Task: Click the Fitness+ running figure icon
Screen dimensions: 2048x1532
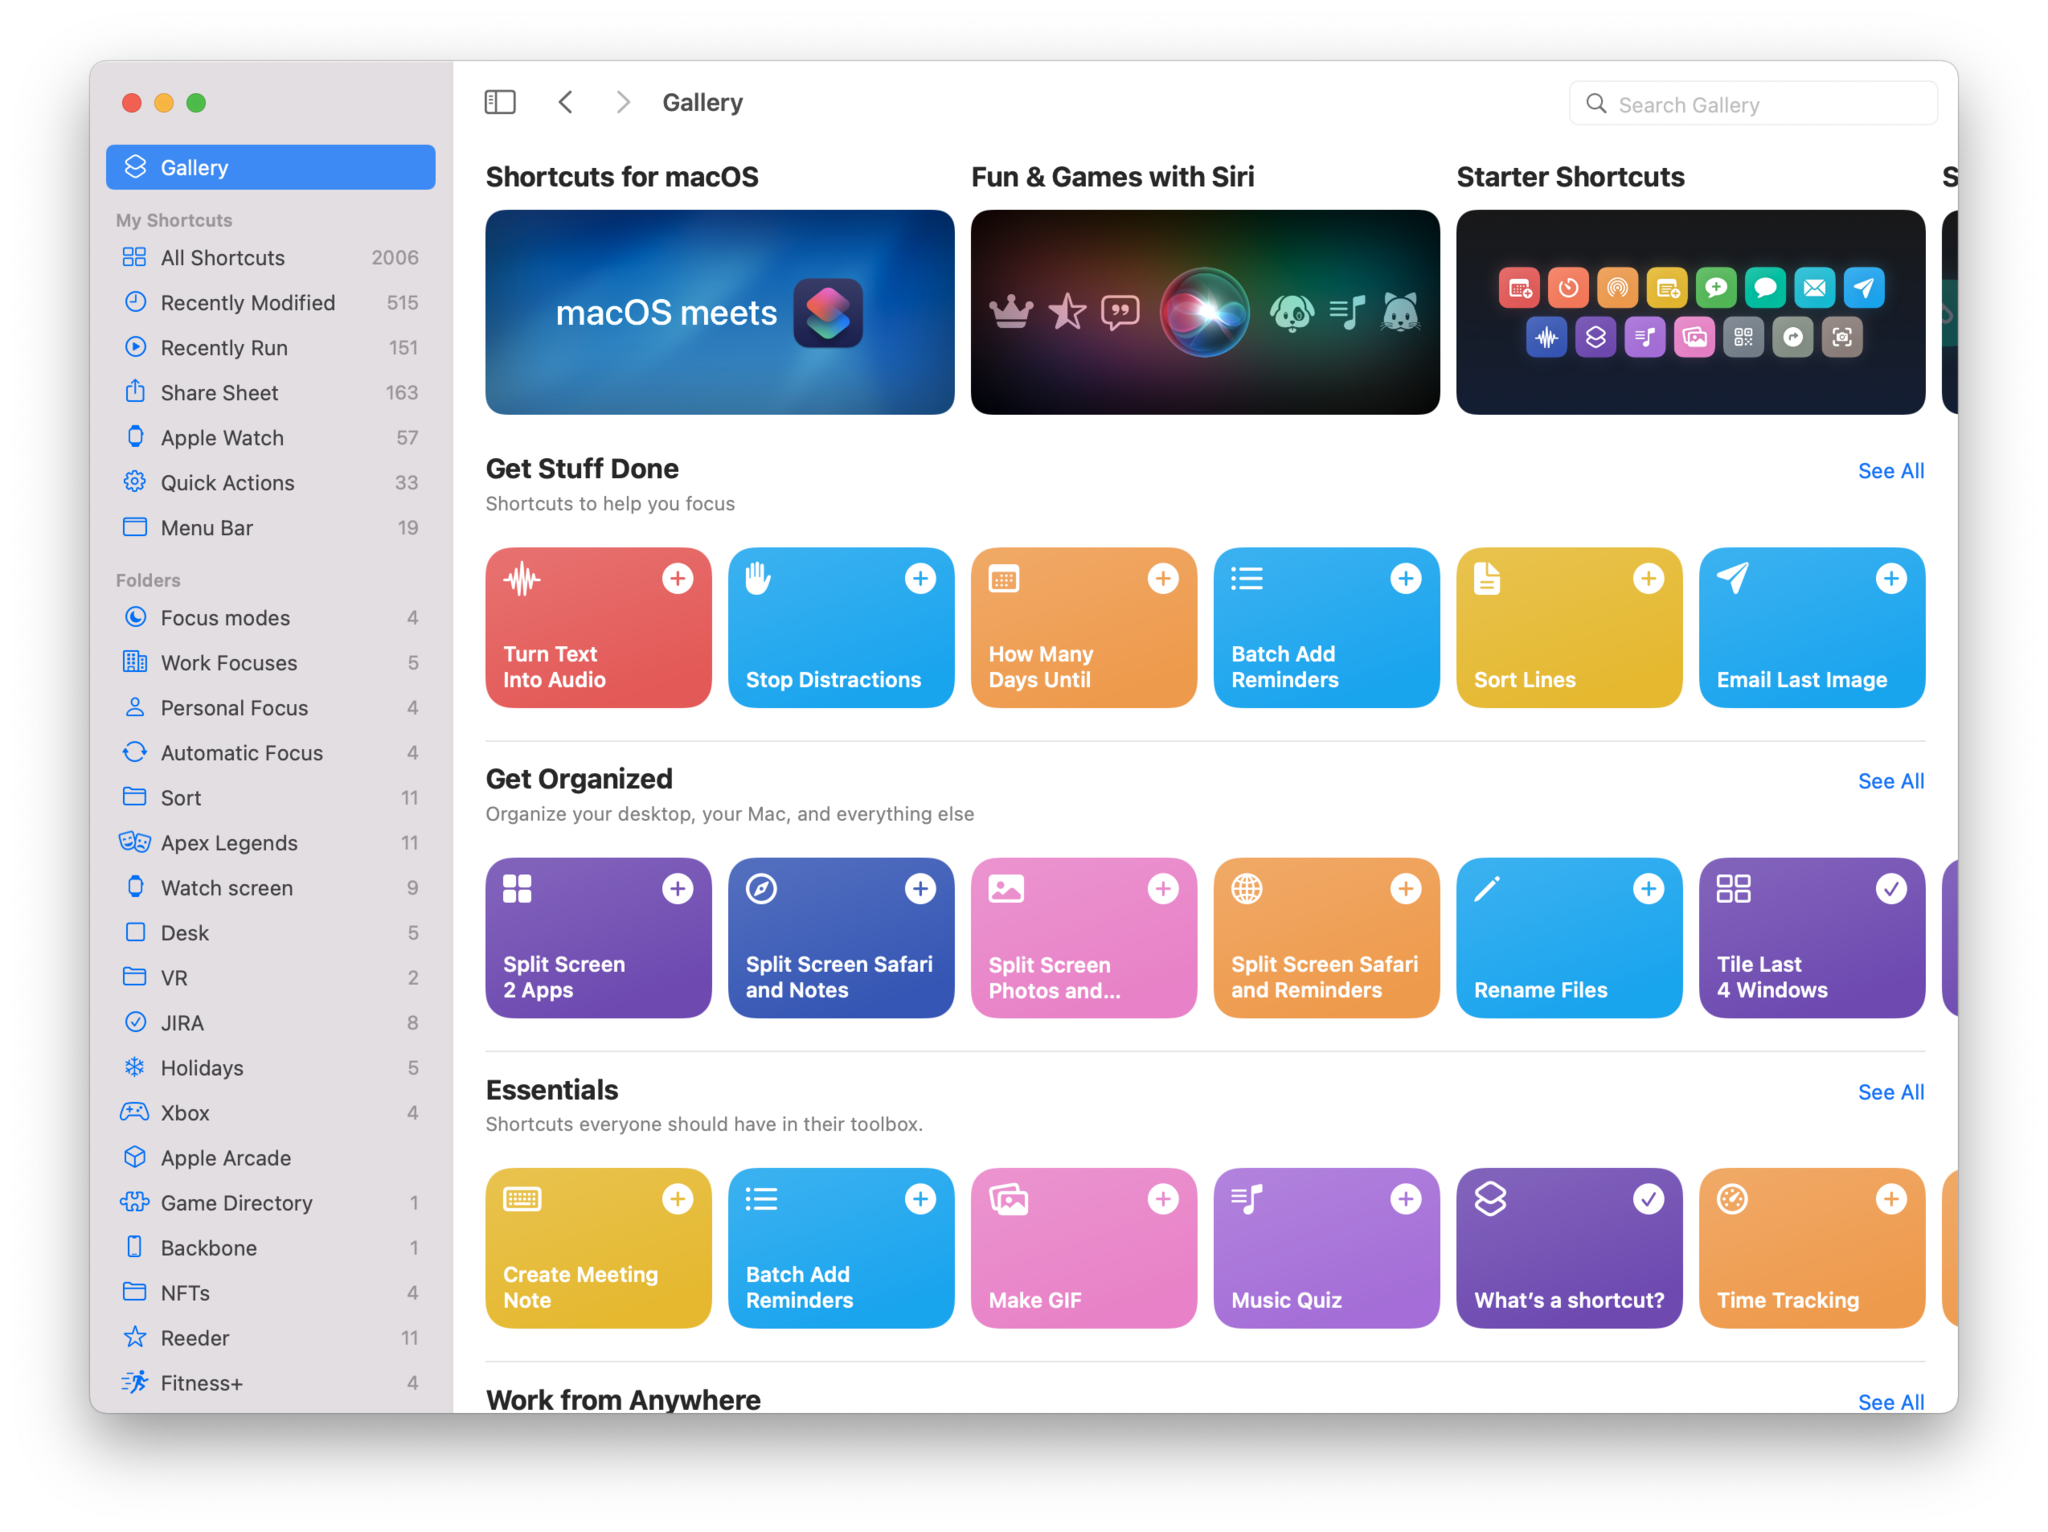Action: coord(135,1382)
